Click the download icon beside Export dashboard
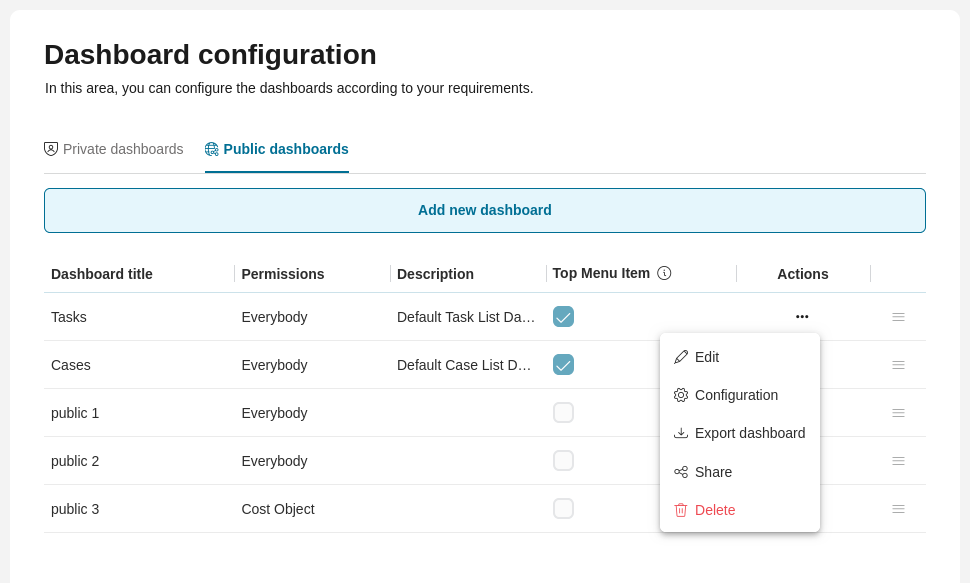 point(680,433)
